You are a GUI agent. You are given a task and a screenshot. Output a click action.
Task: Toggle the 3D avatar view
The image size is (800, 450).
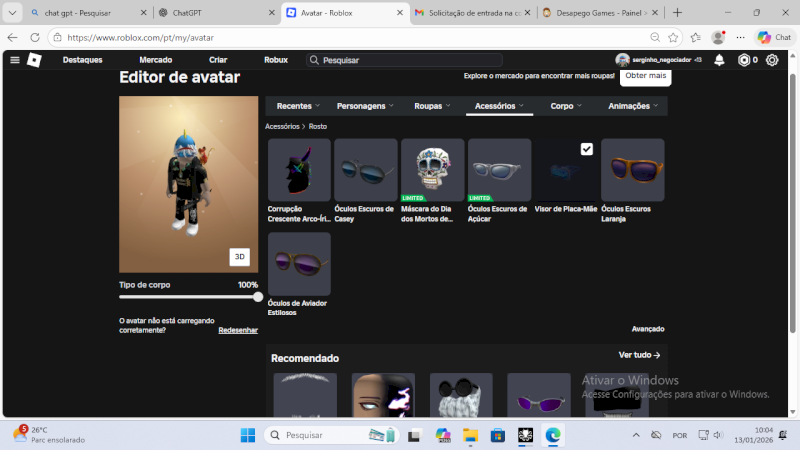pos(239,257)
